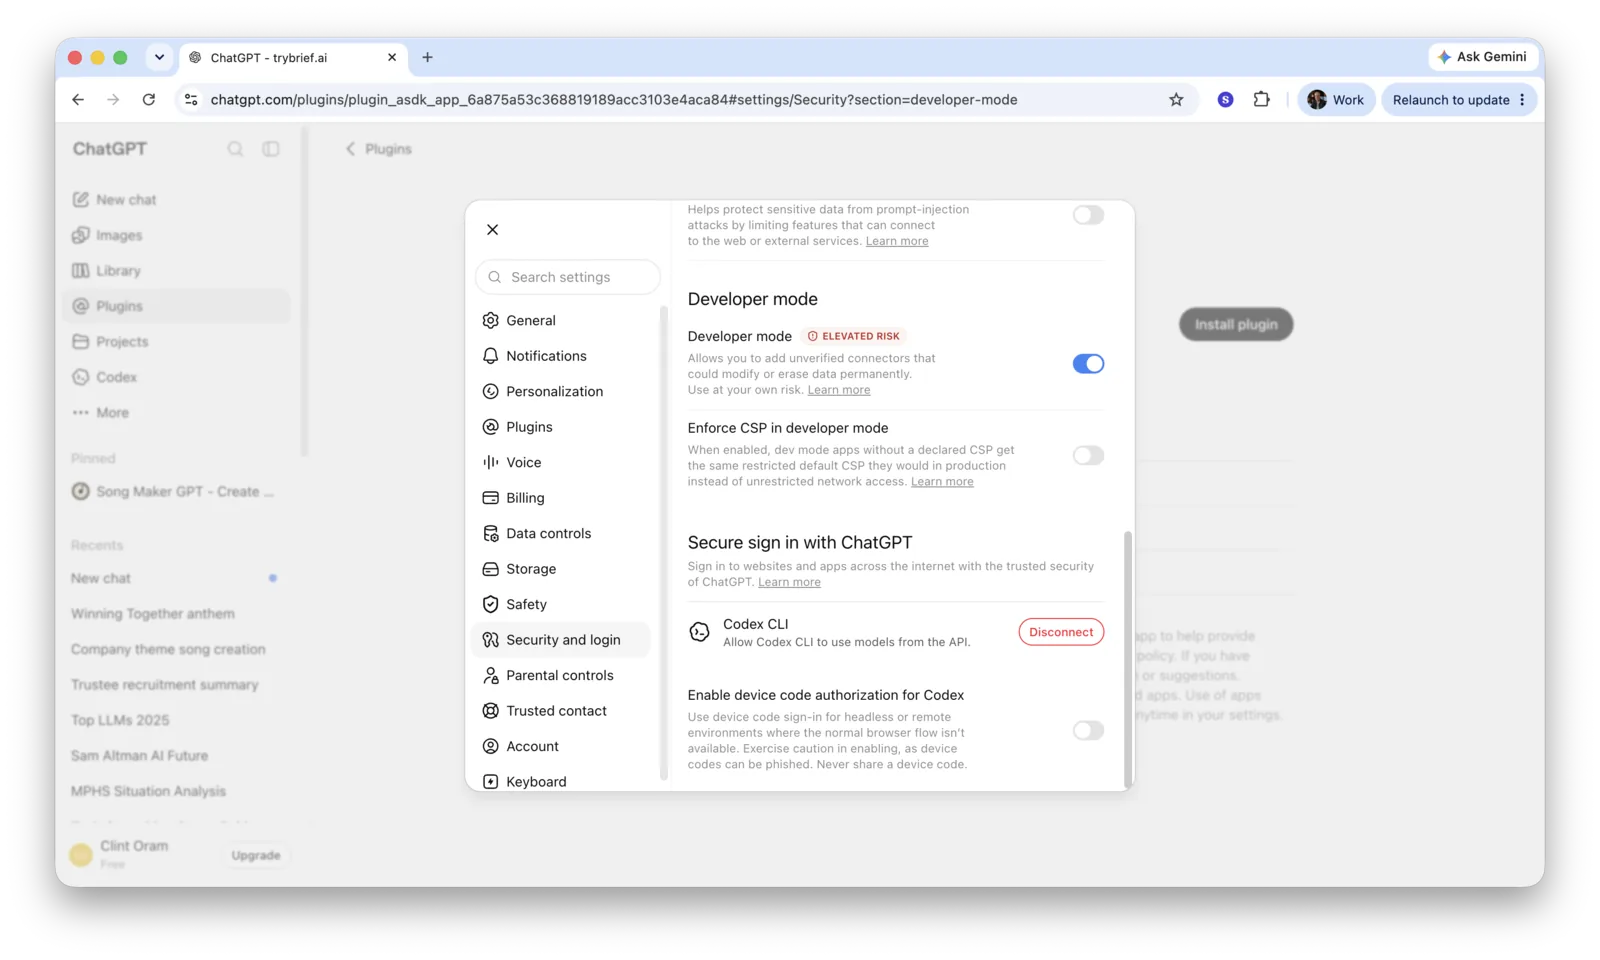The width and height of the screenshot is (1600, 960).
Task: Disconnect Codex CLI
Action: tap(1061, 632)
